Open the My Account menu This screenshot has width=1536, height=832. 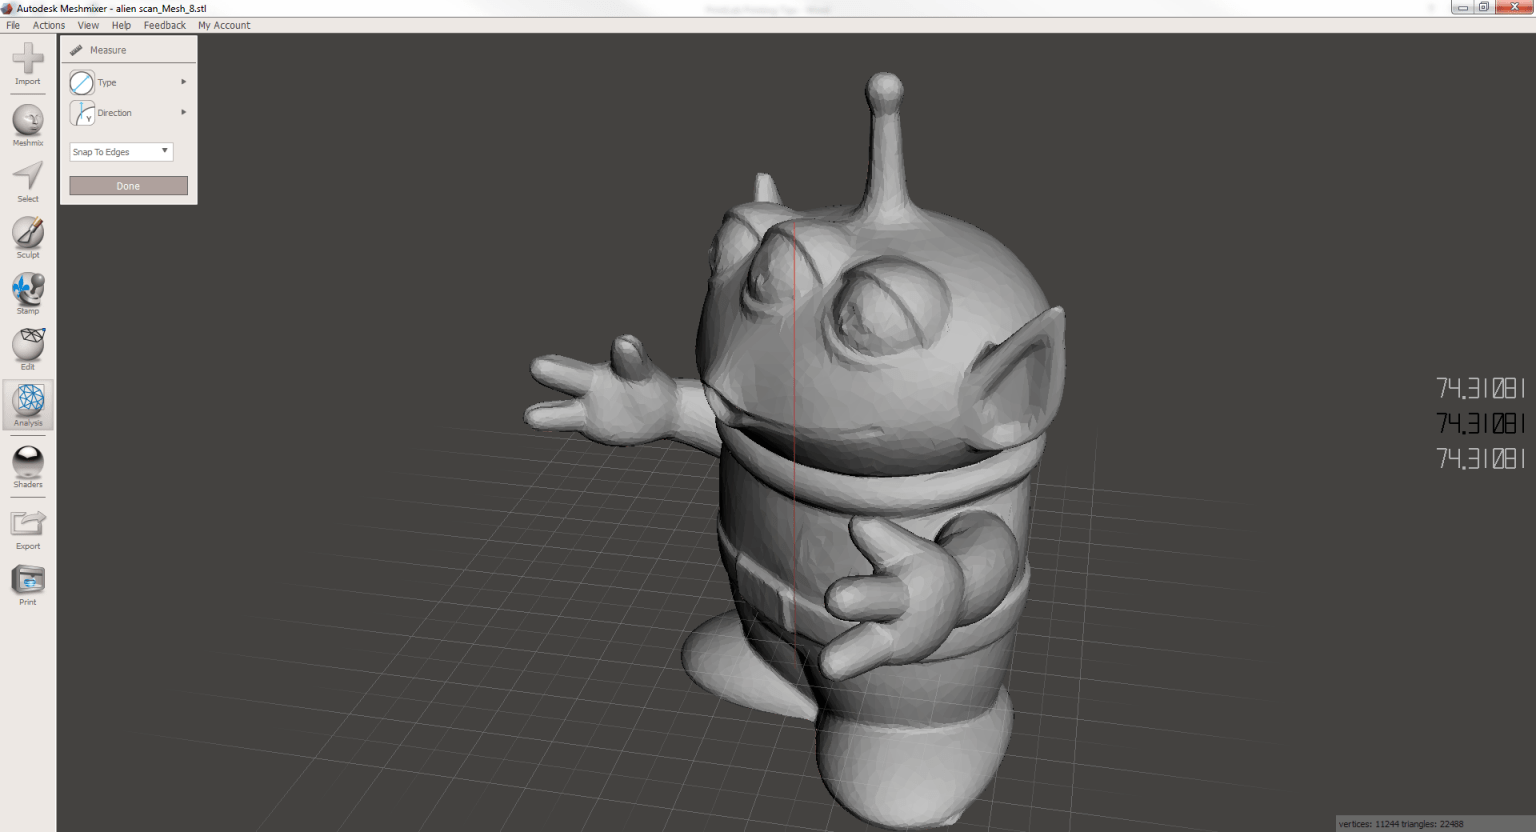coord(224,25)
